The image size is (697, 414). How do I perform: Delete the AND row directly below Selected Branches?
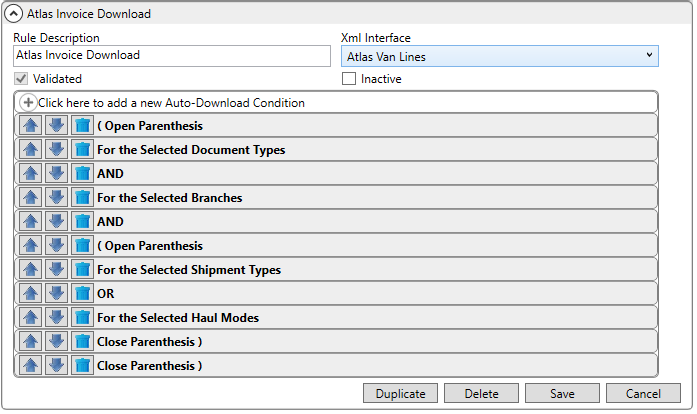coord(82,221)
